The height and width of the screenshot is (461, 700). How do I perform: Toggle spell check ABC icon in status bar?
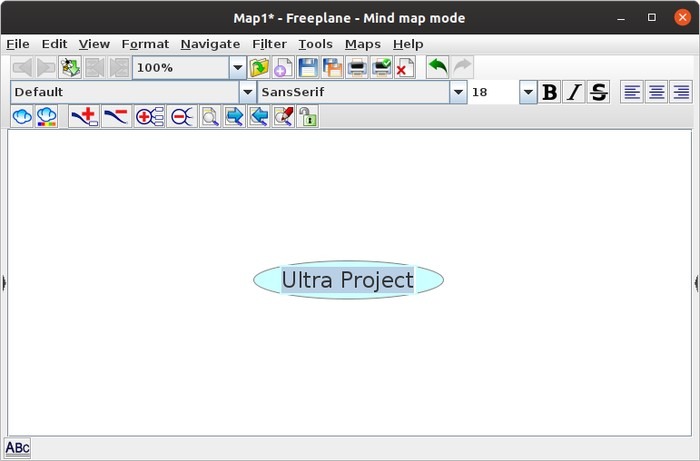tap(17, 448)
